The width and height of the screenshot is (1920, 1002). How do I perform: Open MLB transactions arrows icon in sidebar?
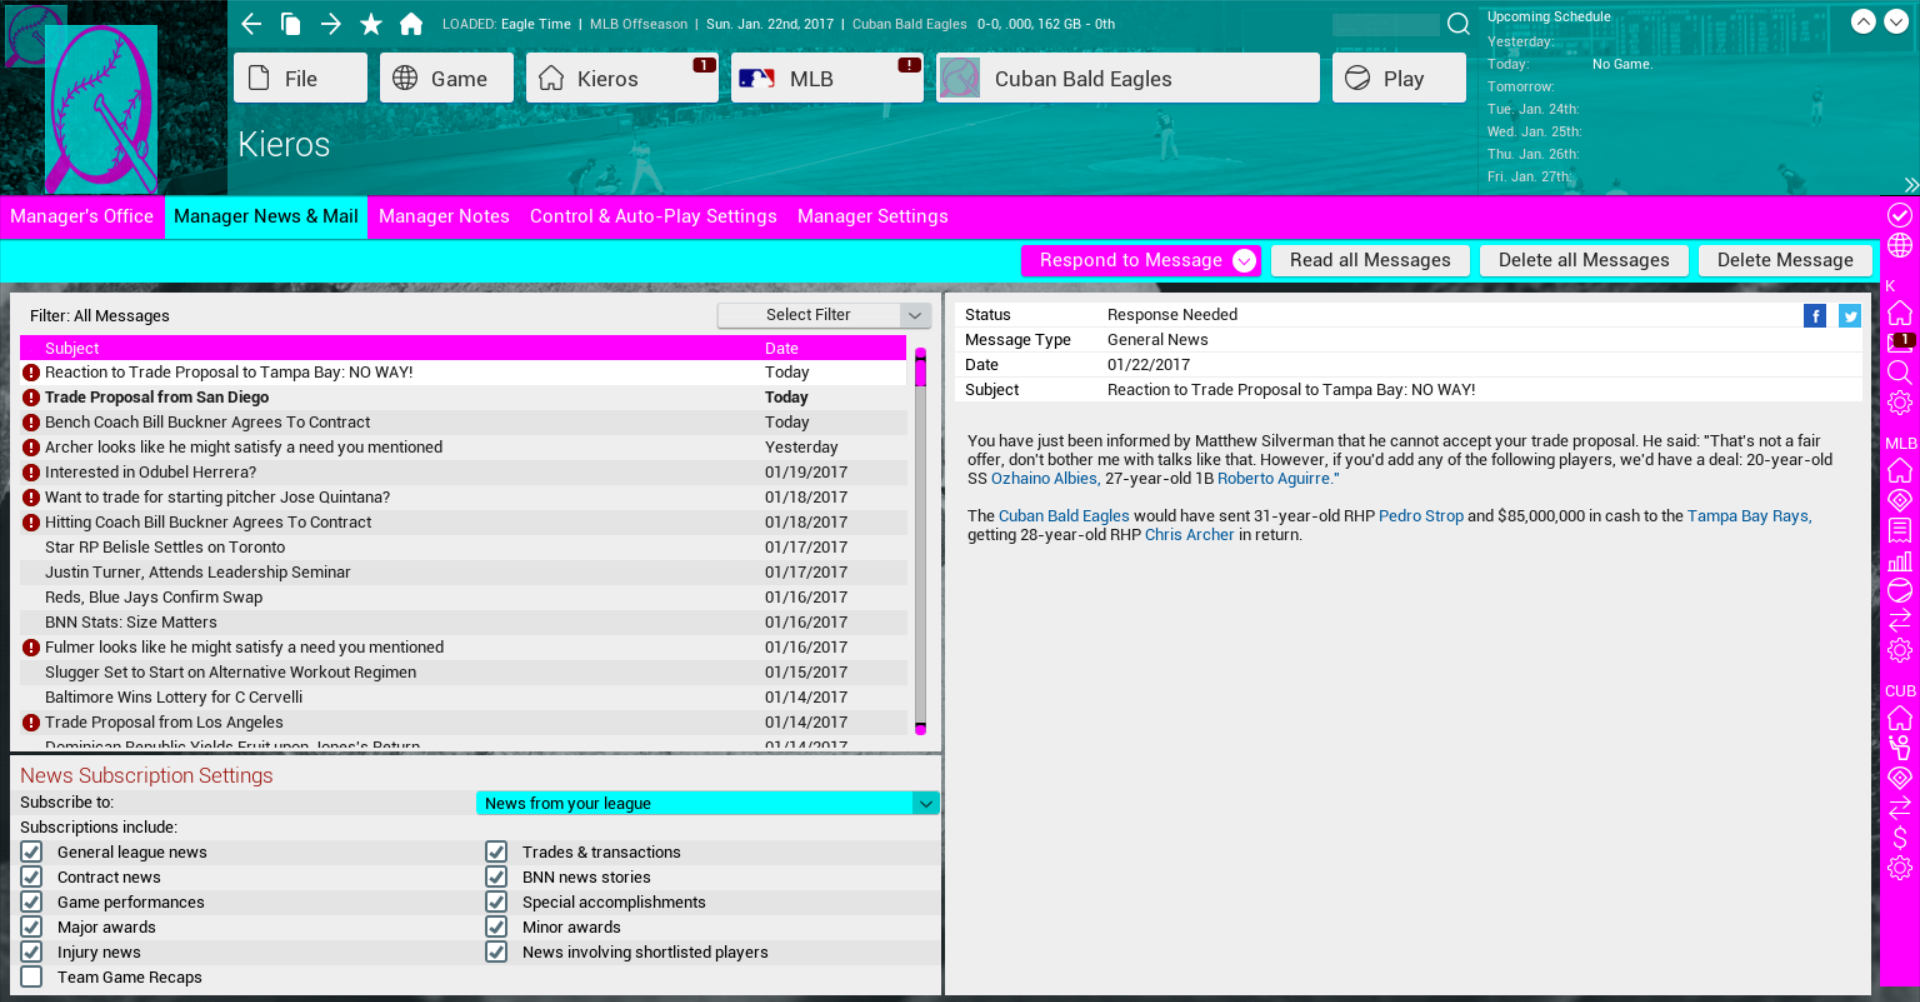(1900, 620)
